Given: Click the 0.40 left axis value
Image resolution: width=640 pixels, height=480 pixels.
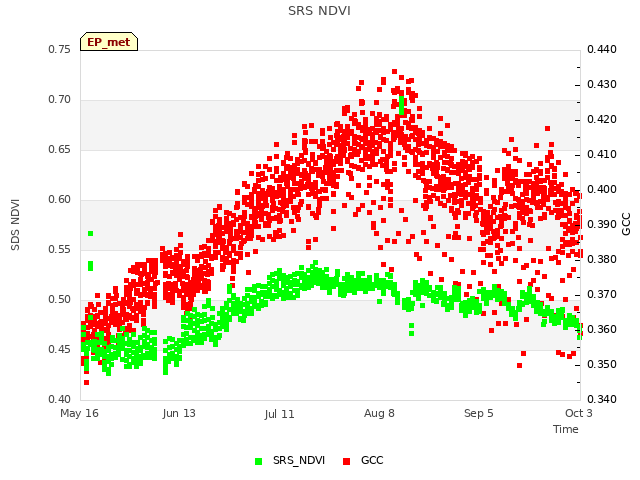Looking at the screenshot, I should tap(60, 399).
